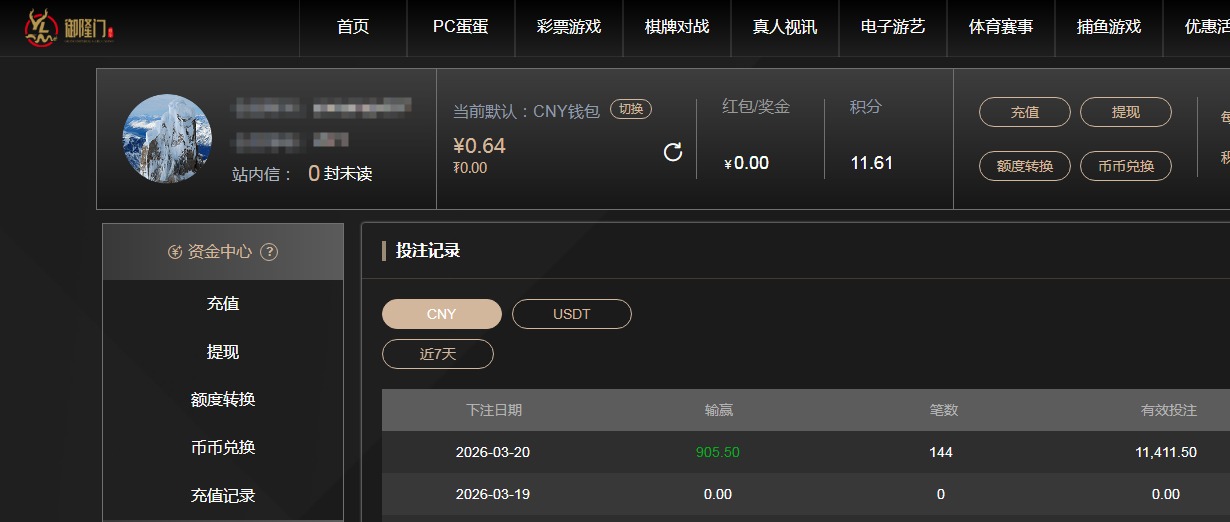
Task: Click the ¥0.64 wallet balance
Action: click(480, 146)
